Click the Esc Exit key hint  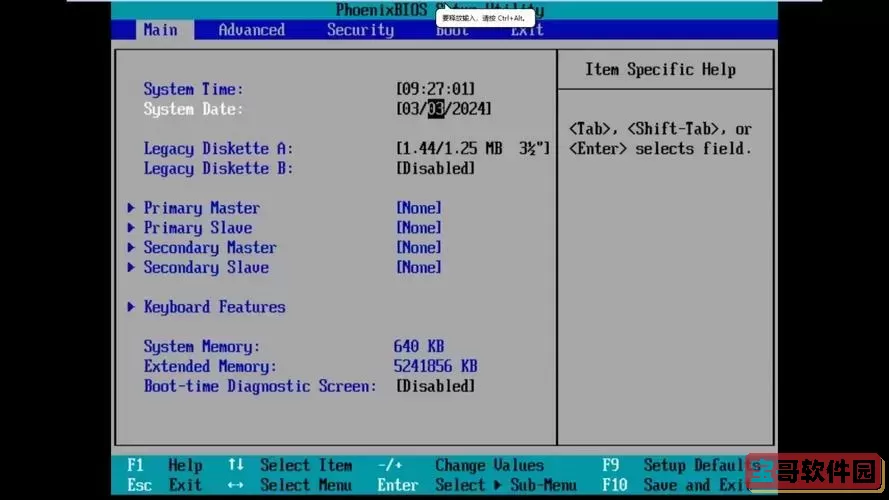click(165, 485)
